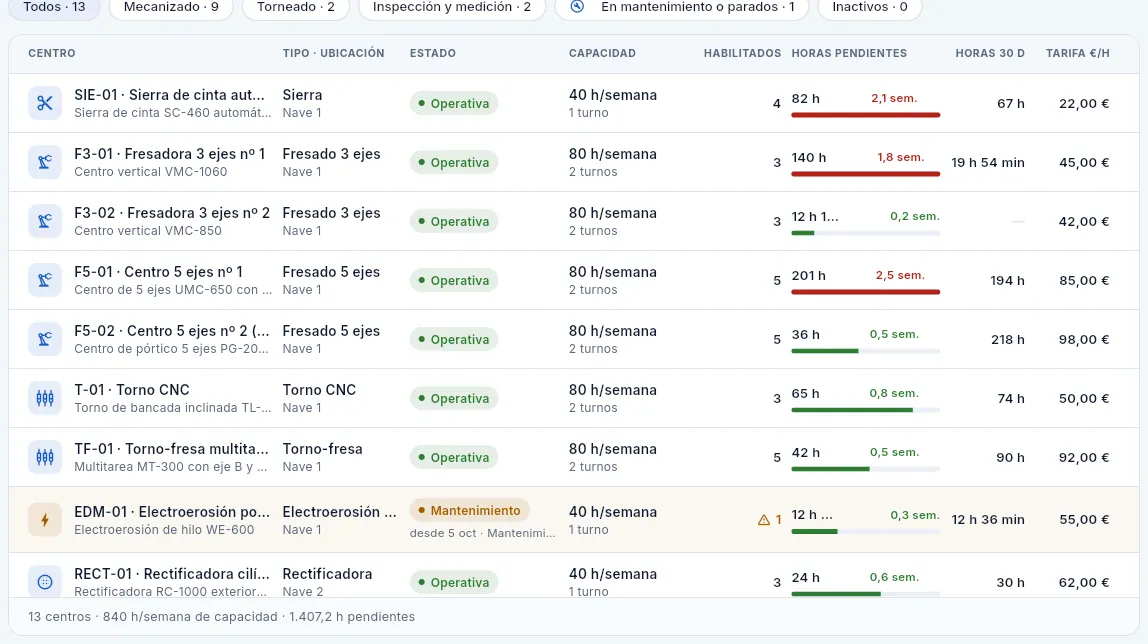Open TF-01 · Torno-fresa multitarea row name
Screen dimensions: 1148x644
pyautogui.click(x=171, y=449)
